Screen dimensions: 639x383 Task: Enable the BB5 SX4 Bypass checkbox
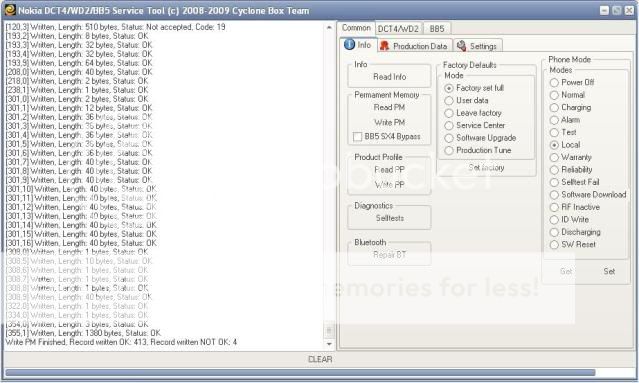tap(357, 136)
